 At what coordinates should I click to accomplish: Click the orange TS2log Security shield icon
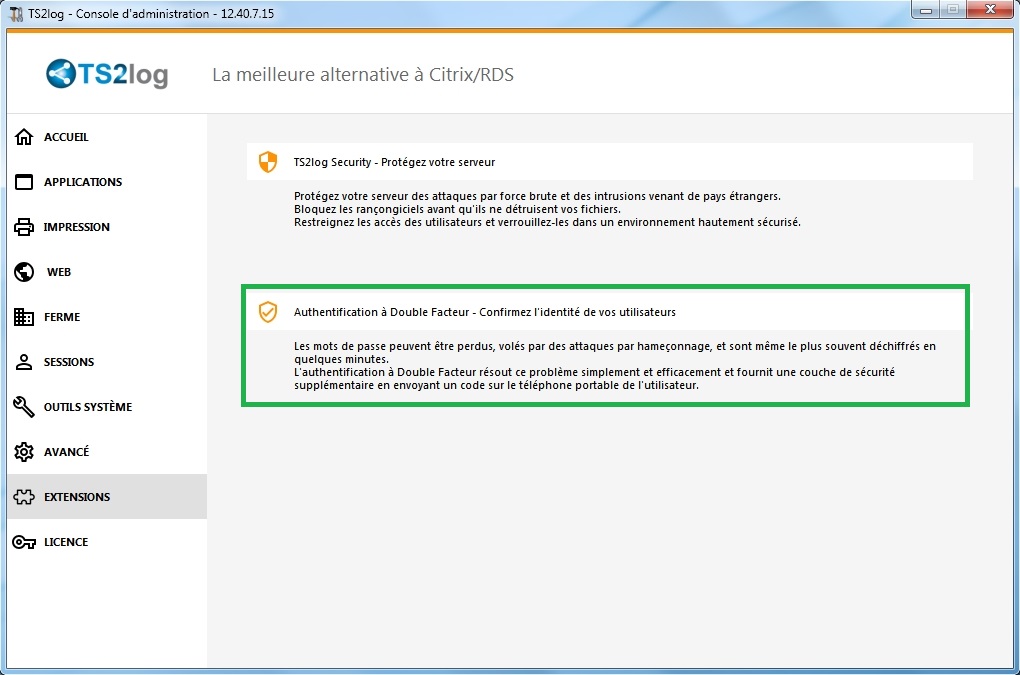[x=268, y=162]
